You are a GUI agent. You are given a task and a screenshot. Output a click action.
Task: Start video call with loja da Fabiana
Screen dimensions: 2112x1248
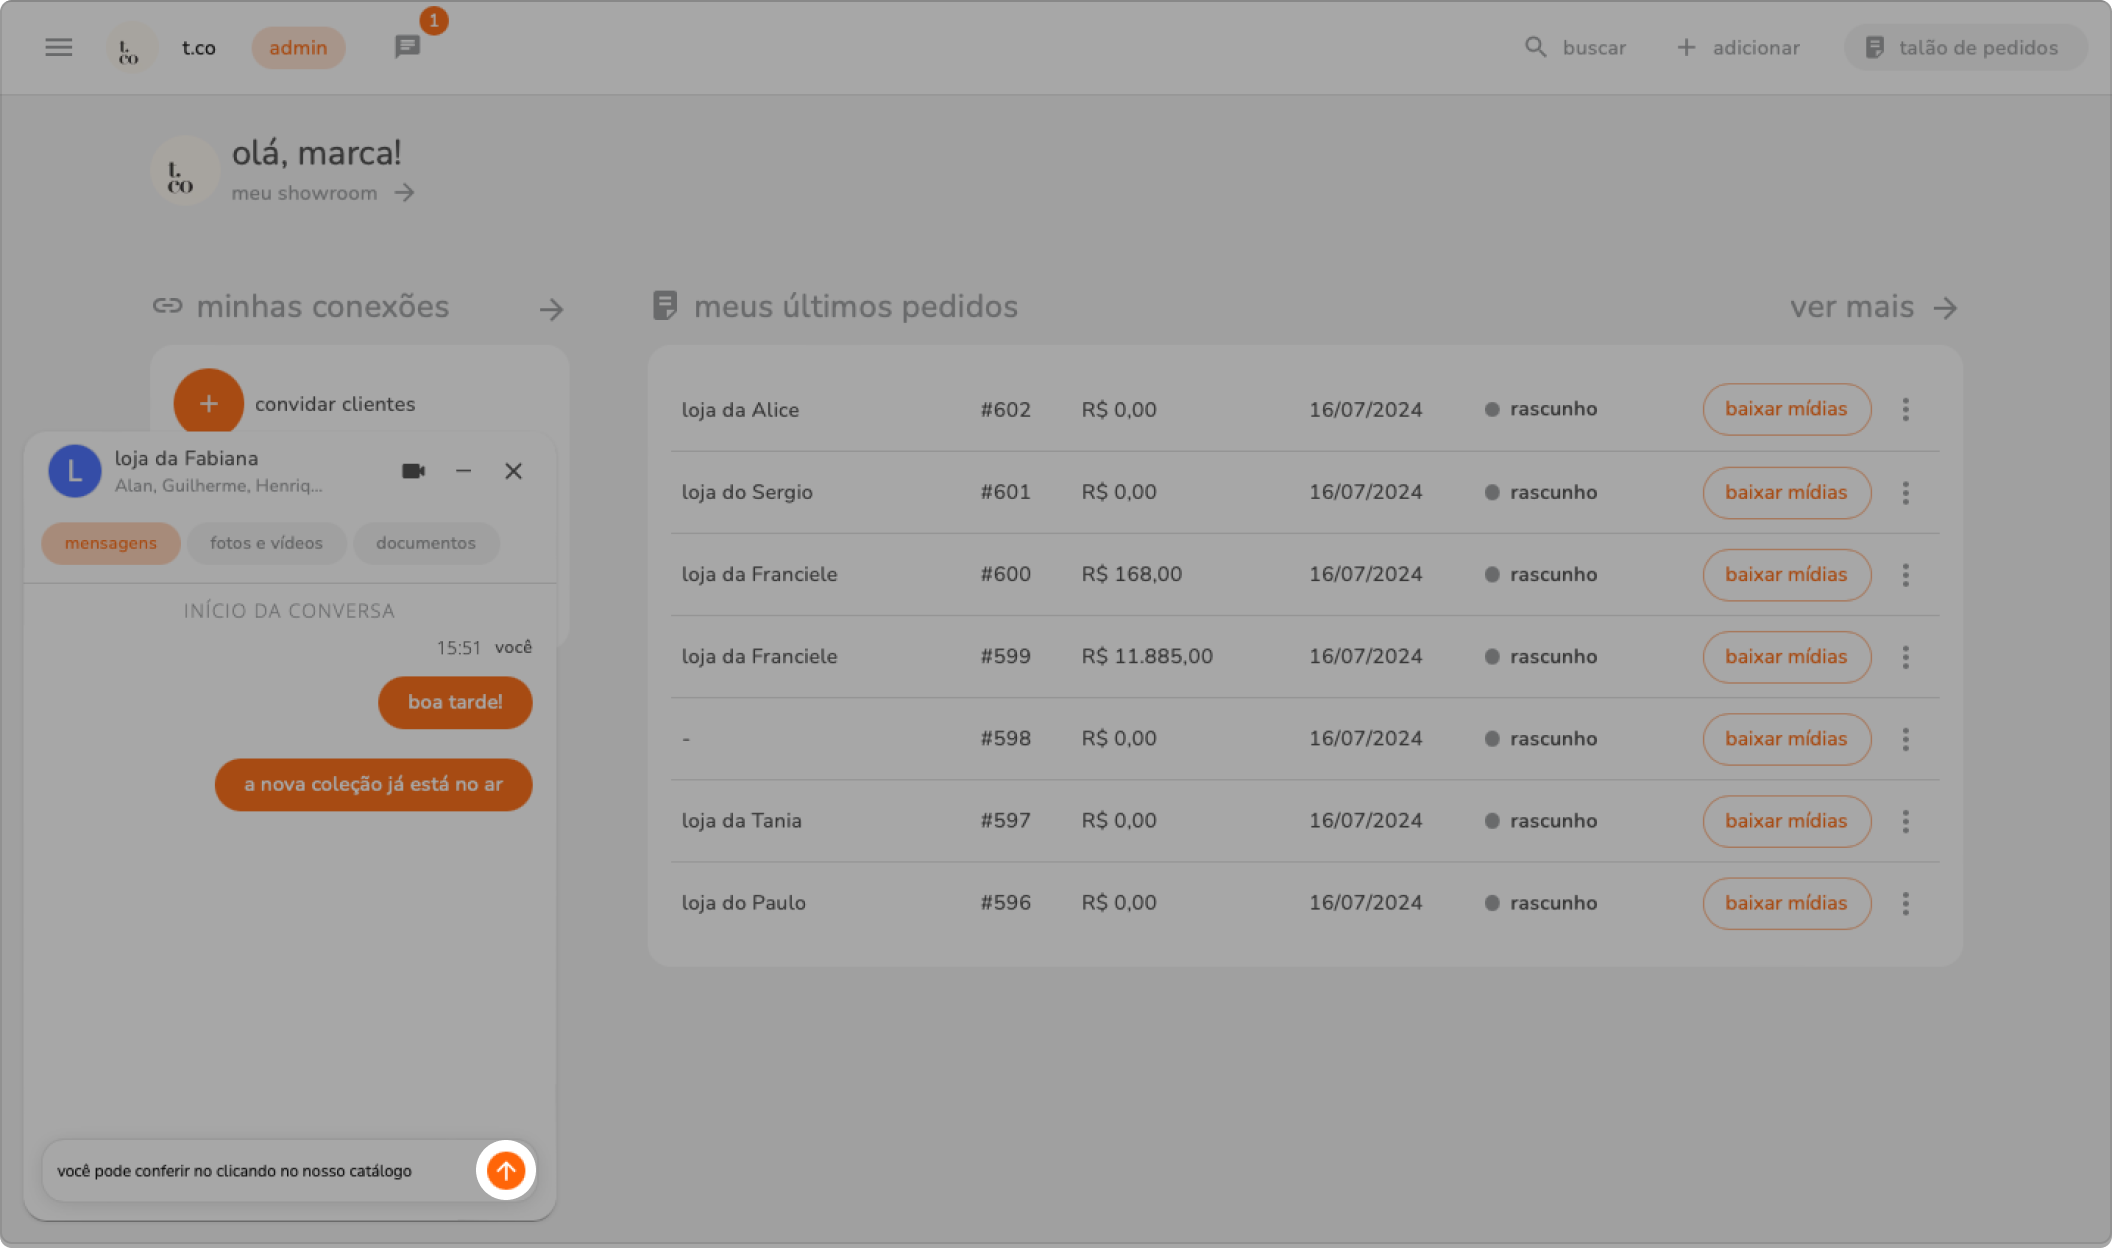point(413,471)
